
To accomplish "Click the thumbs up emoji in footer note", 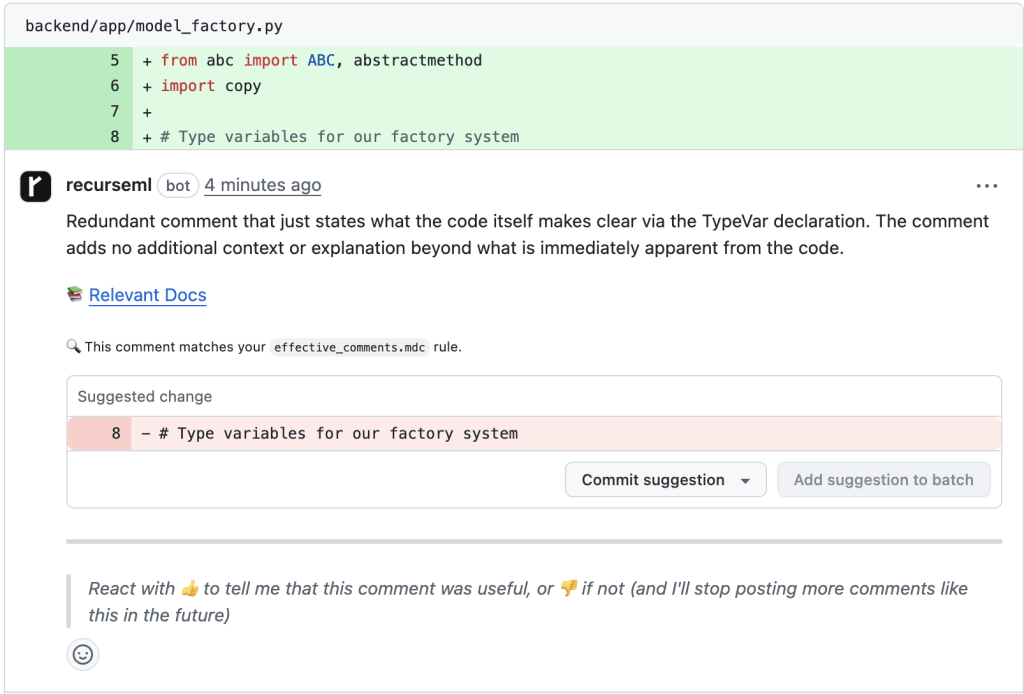I will pyautogui.click(x=190, y=589).
